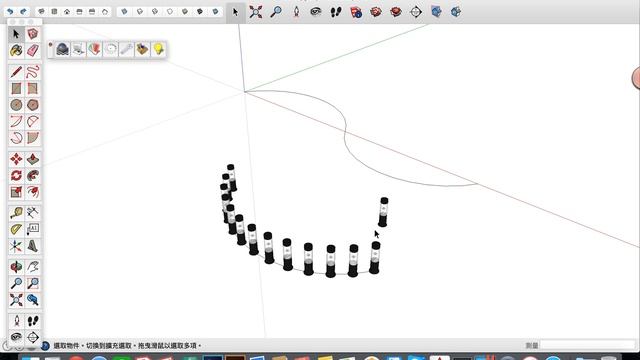Switch to Iso view in top toolbar
The width and height of the screenshot is (640, 360).
[x=41, y=12]
